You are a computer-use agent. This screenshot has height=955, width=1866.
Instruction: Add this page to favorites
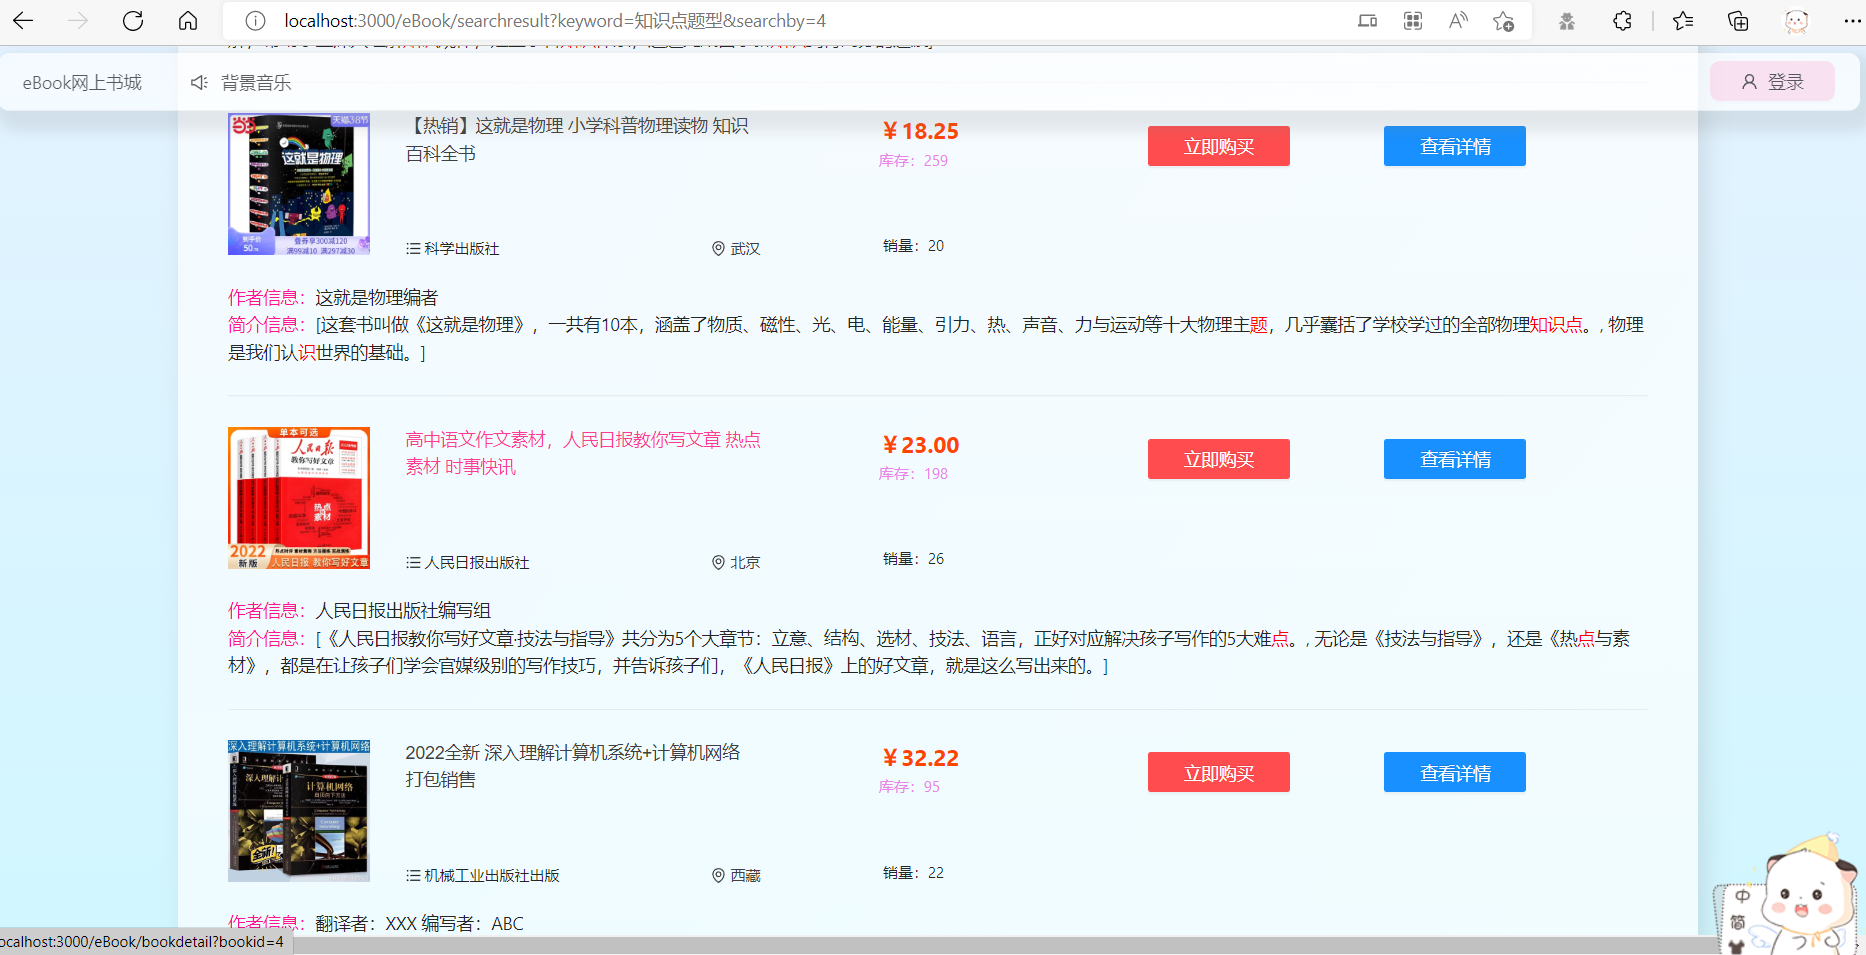1503,21
